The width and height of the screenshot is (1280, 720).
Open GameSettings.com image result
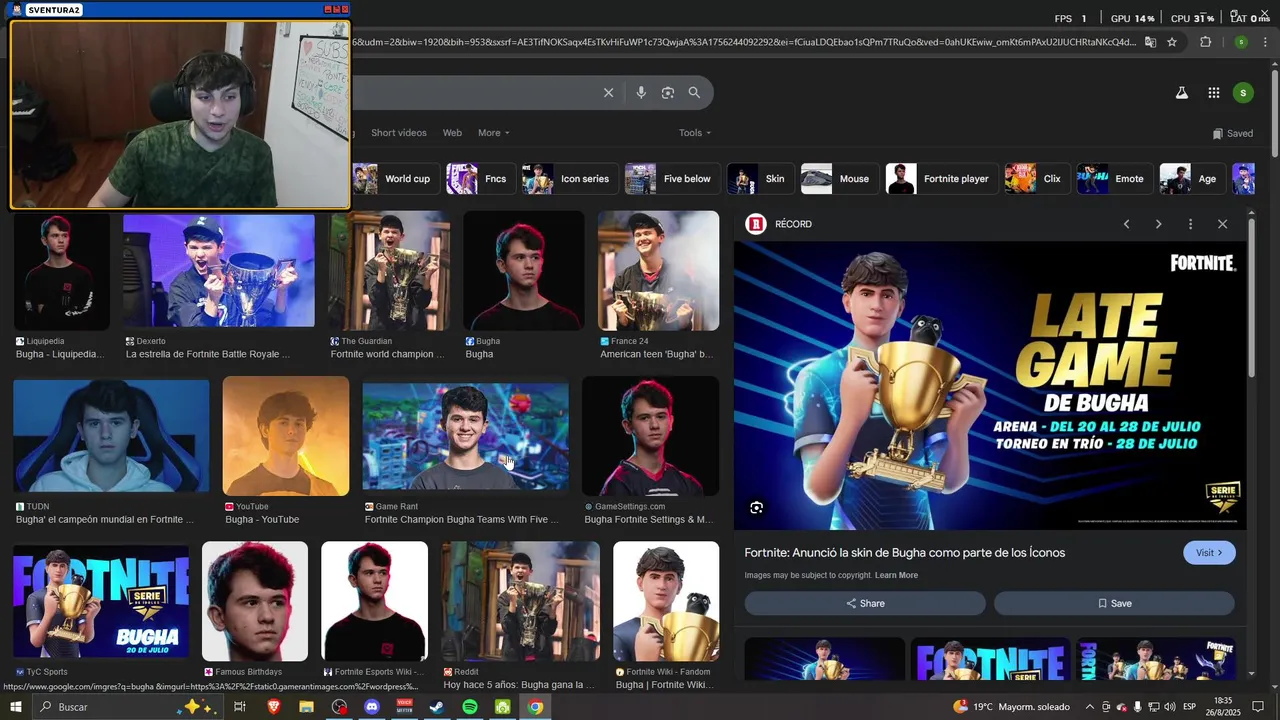[650, 437]
